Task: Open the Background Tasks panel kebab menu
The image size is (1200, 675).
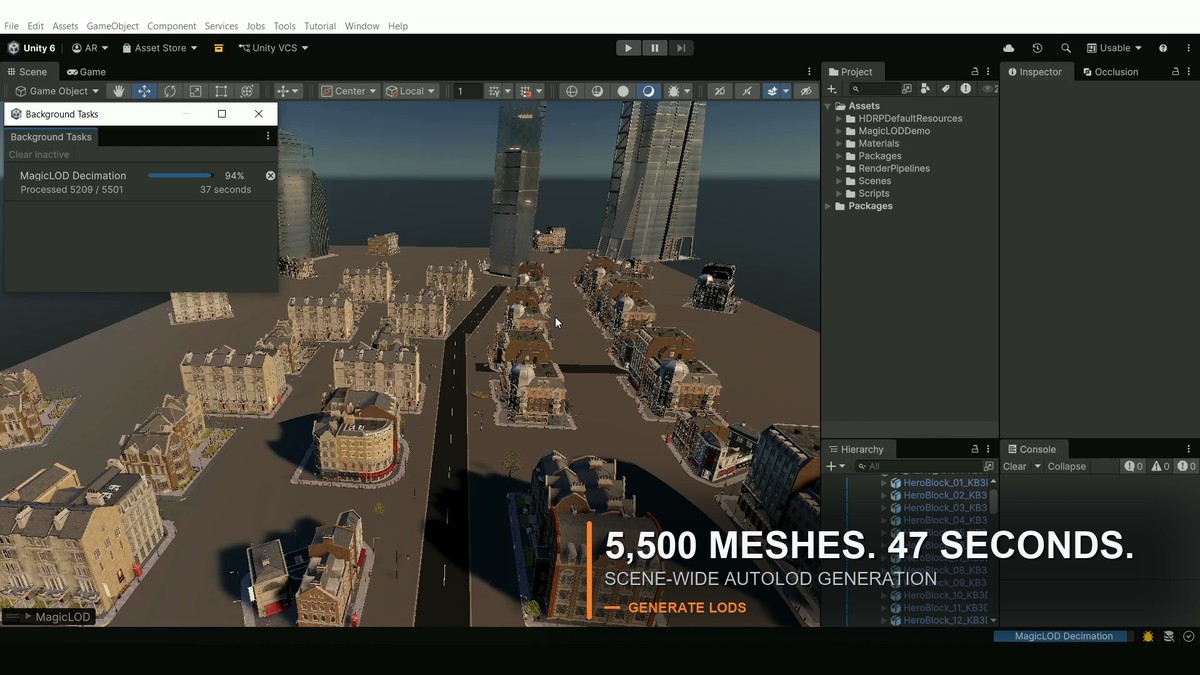Action: 268,136
